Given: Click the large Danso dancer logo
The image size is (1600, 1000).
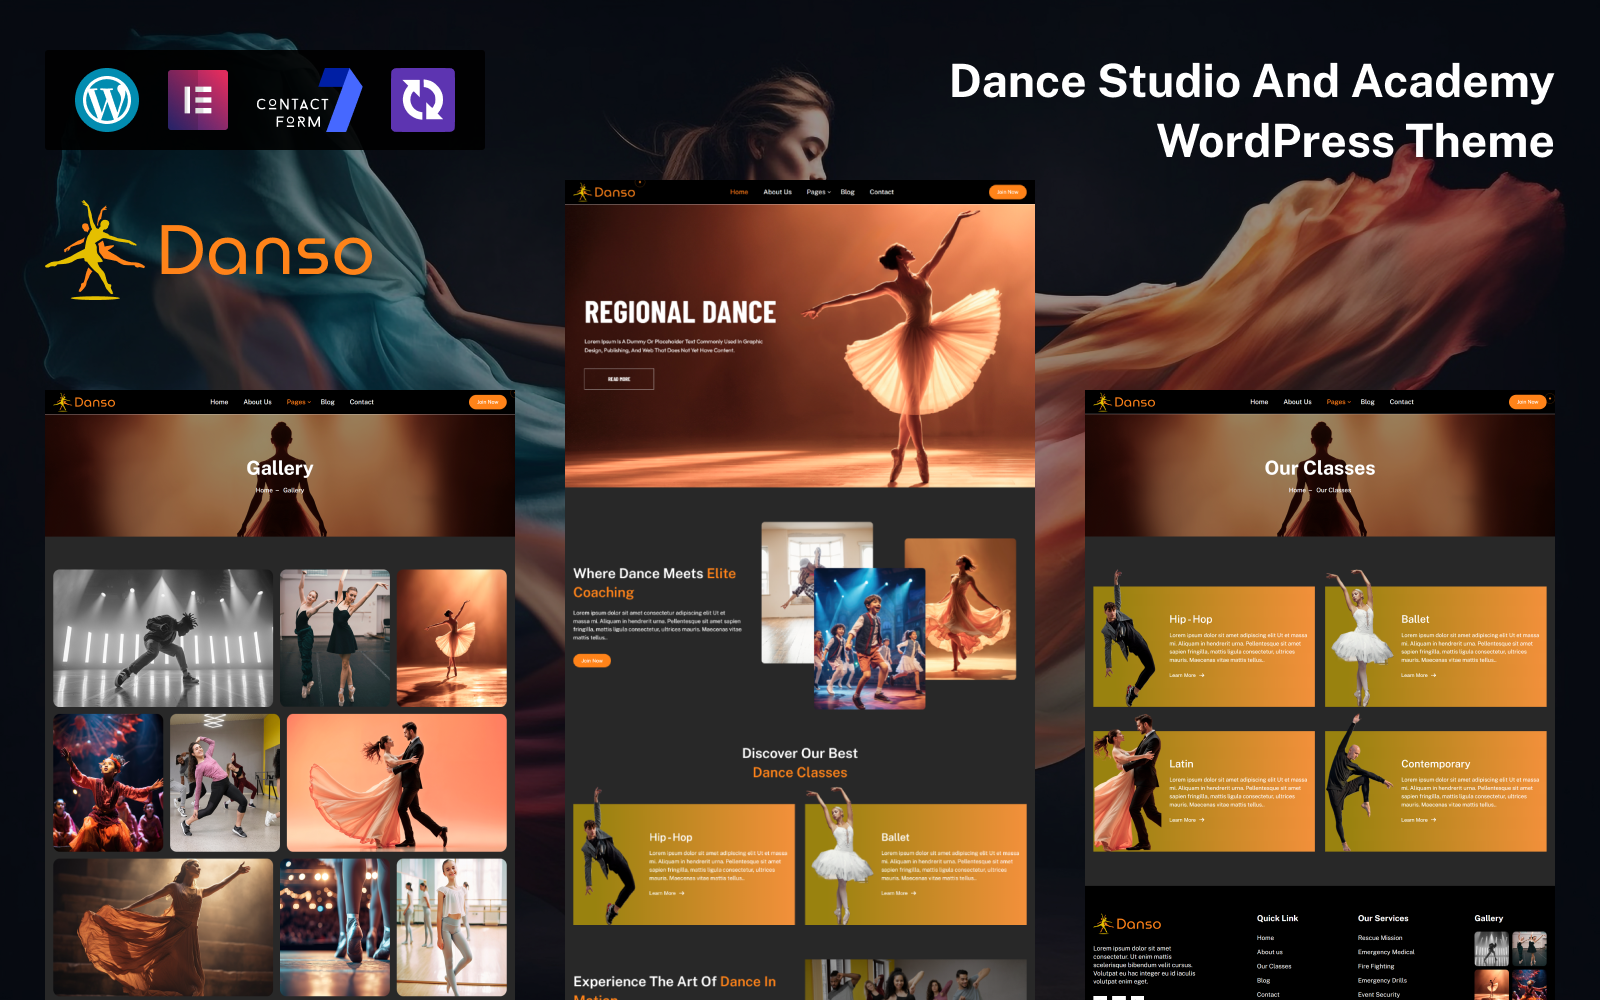Looking at the screenshot, I should click(209, 250).
